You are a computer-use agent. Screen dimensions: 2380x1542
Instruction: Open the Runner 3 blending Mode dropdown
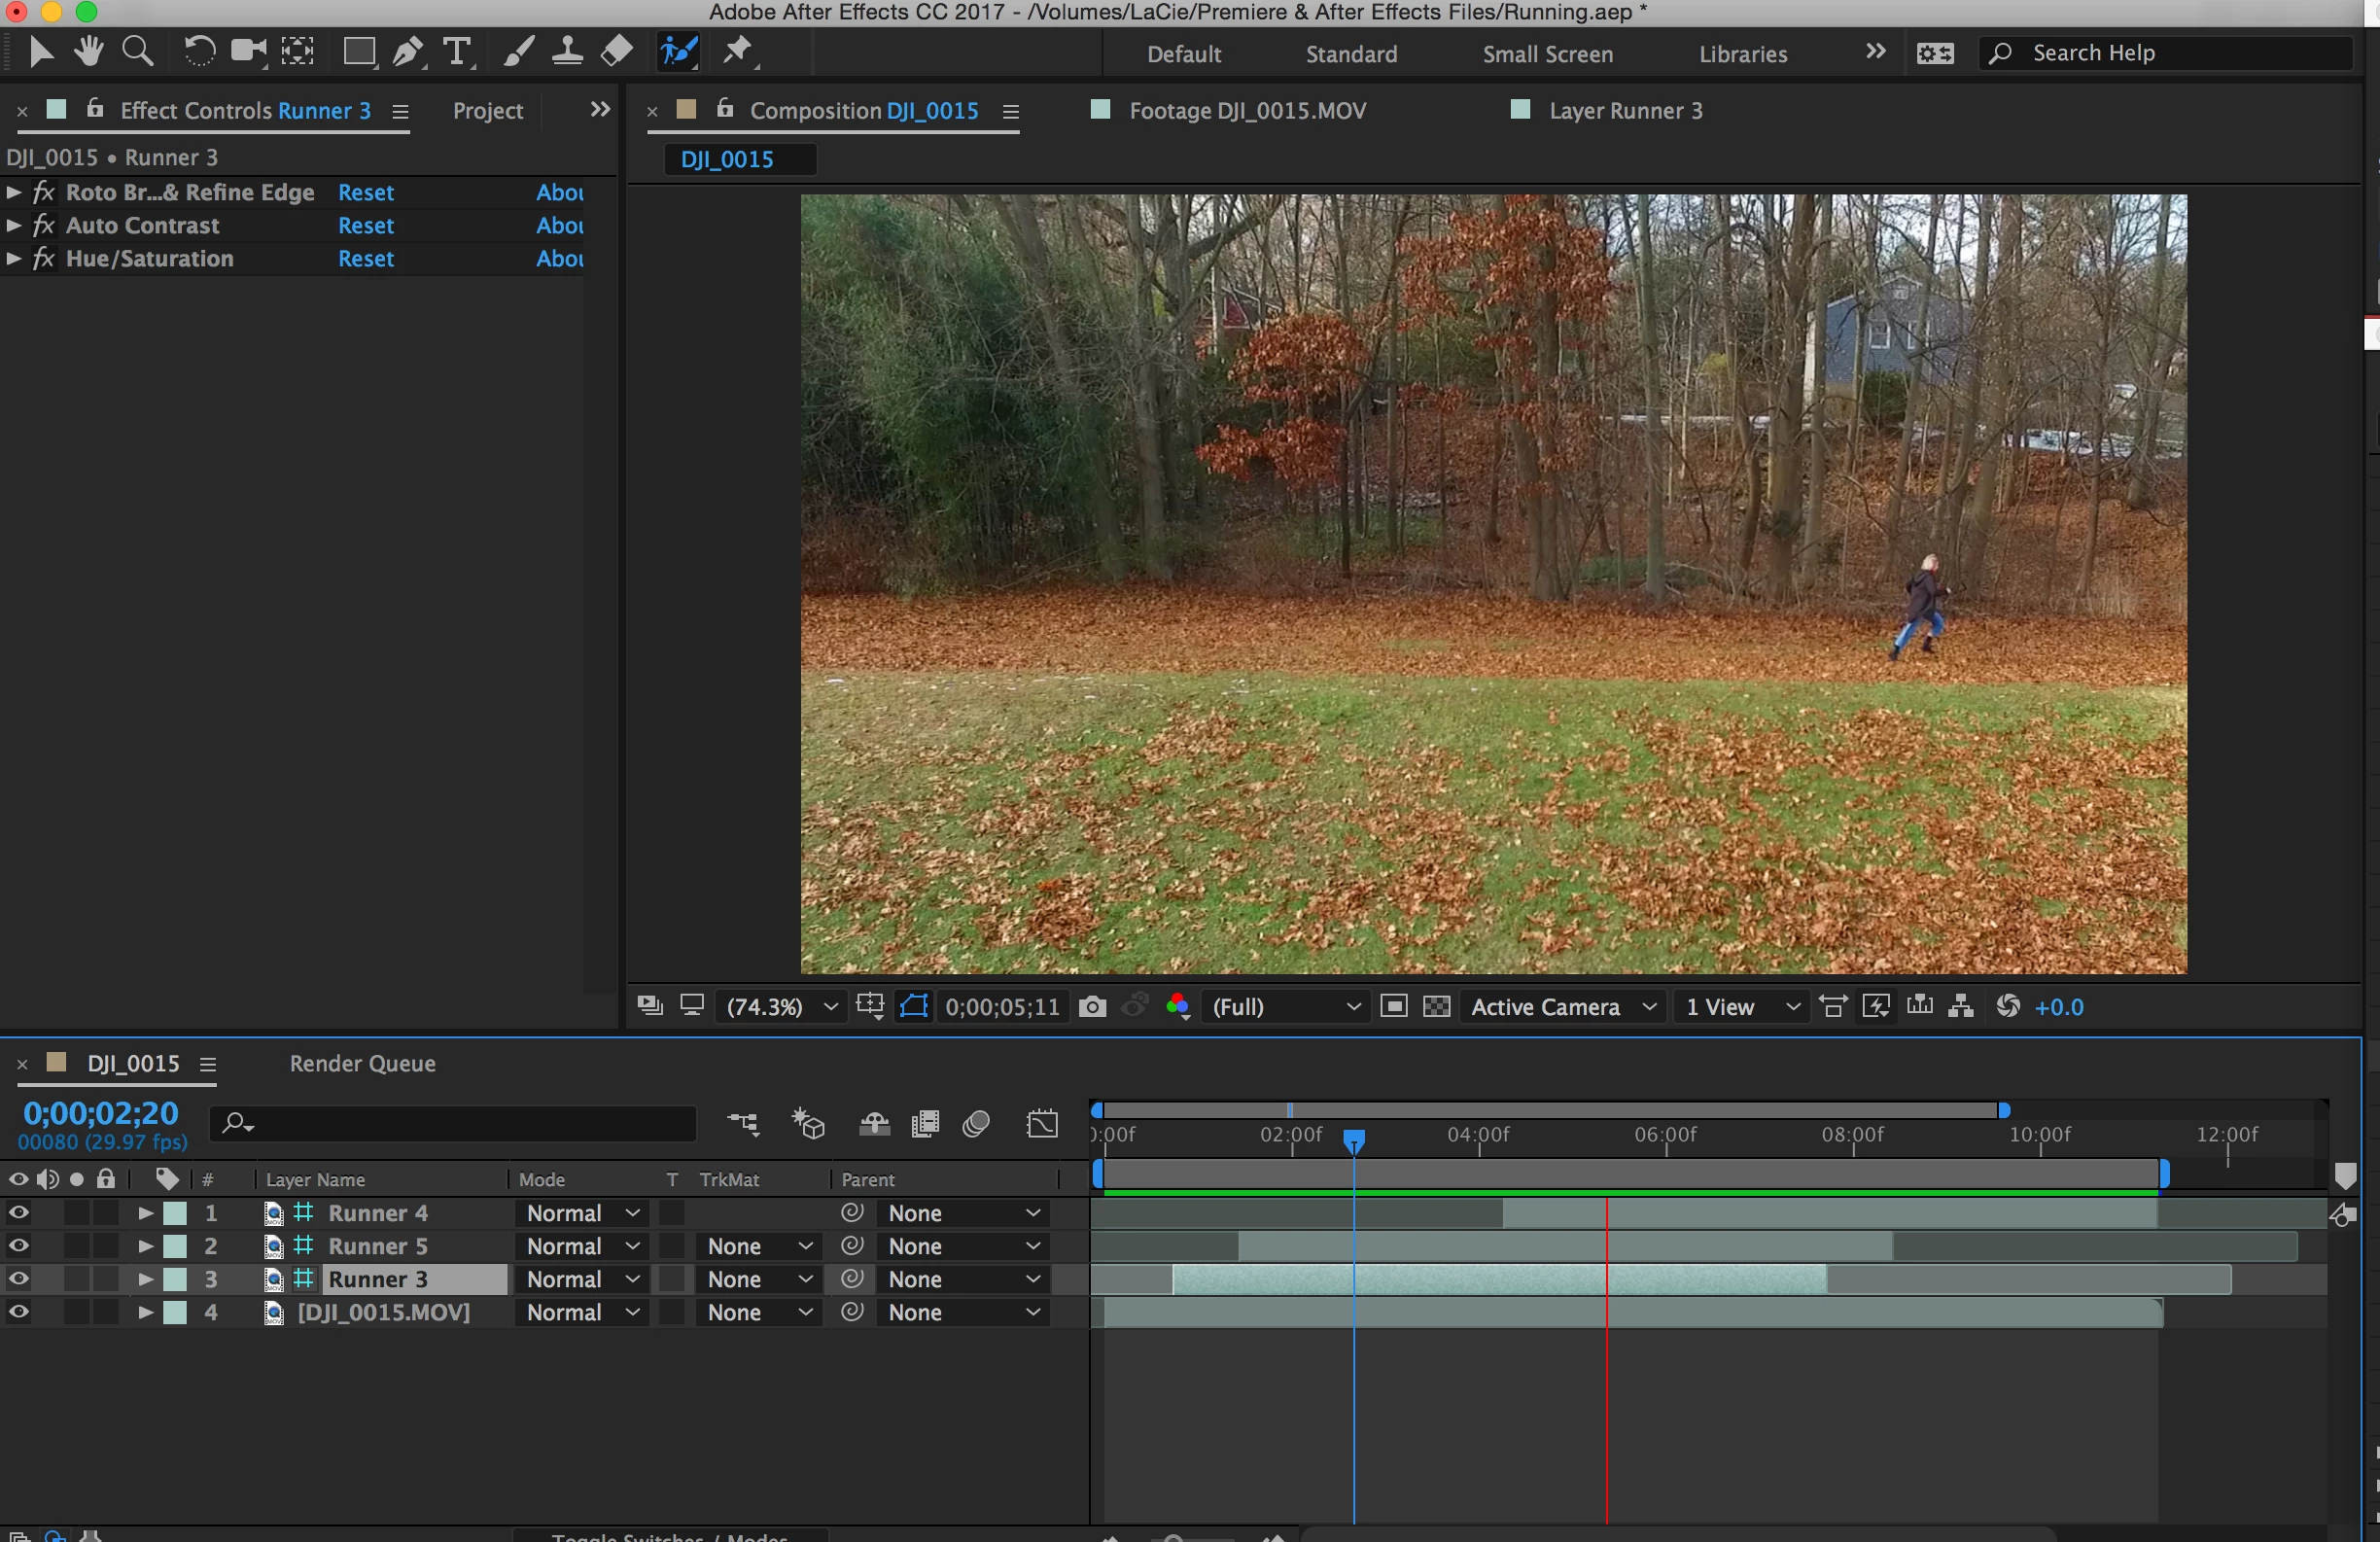[x=582, y=1279]
